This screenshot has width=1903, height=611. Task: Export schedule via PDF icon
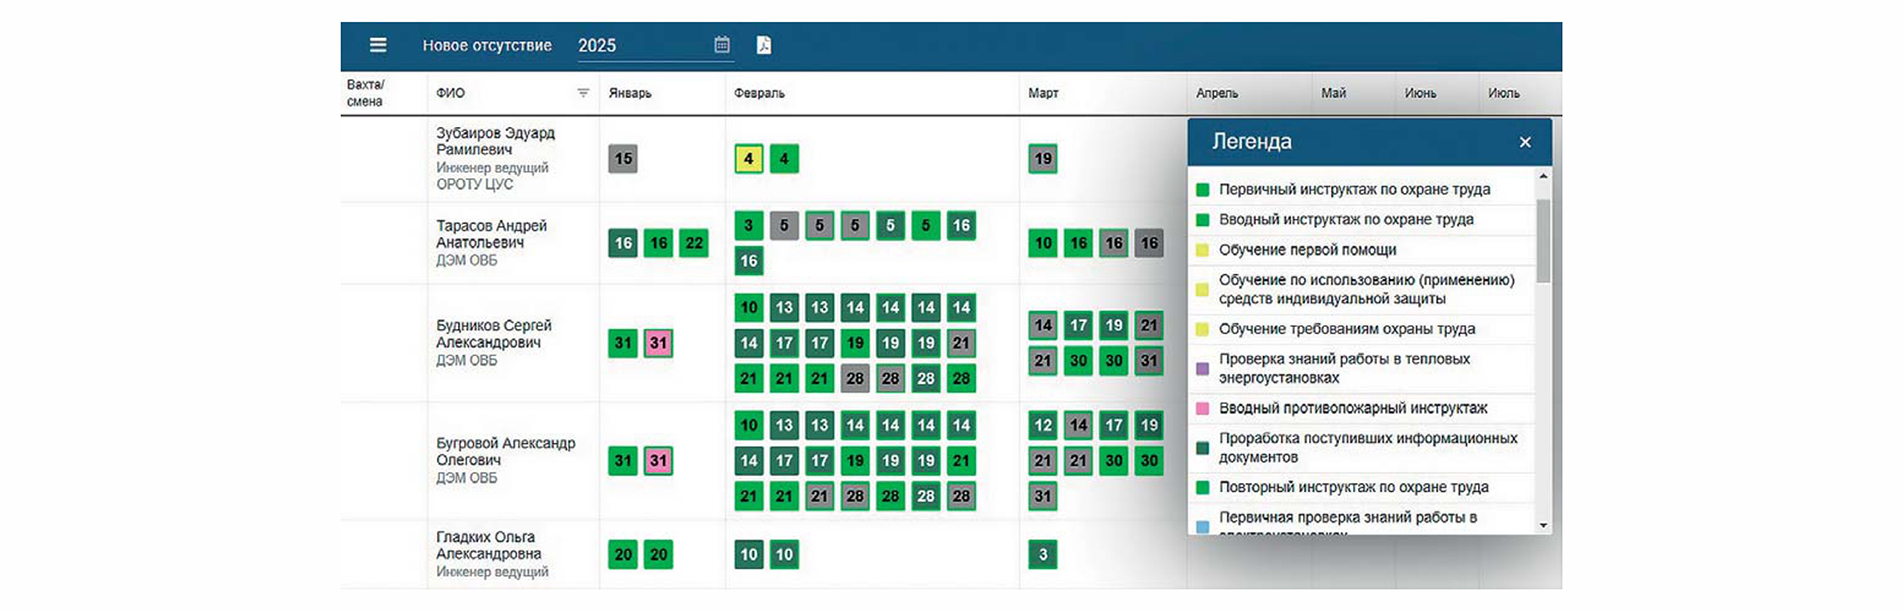coord(764,45)
